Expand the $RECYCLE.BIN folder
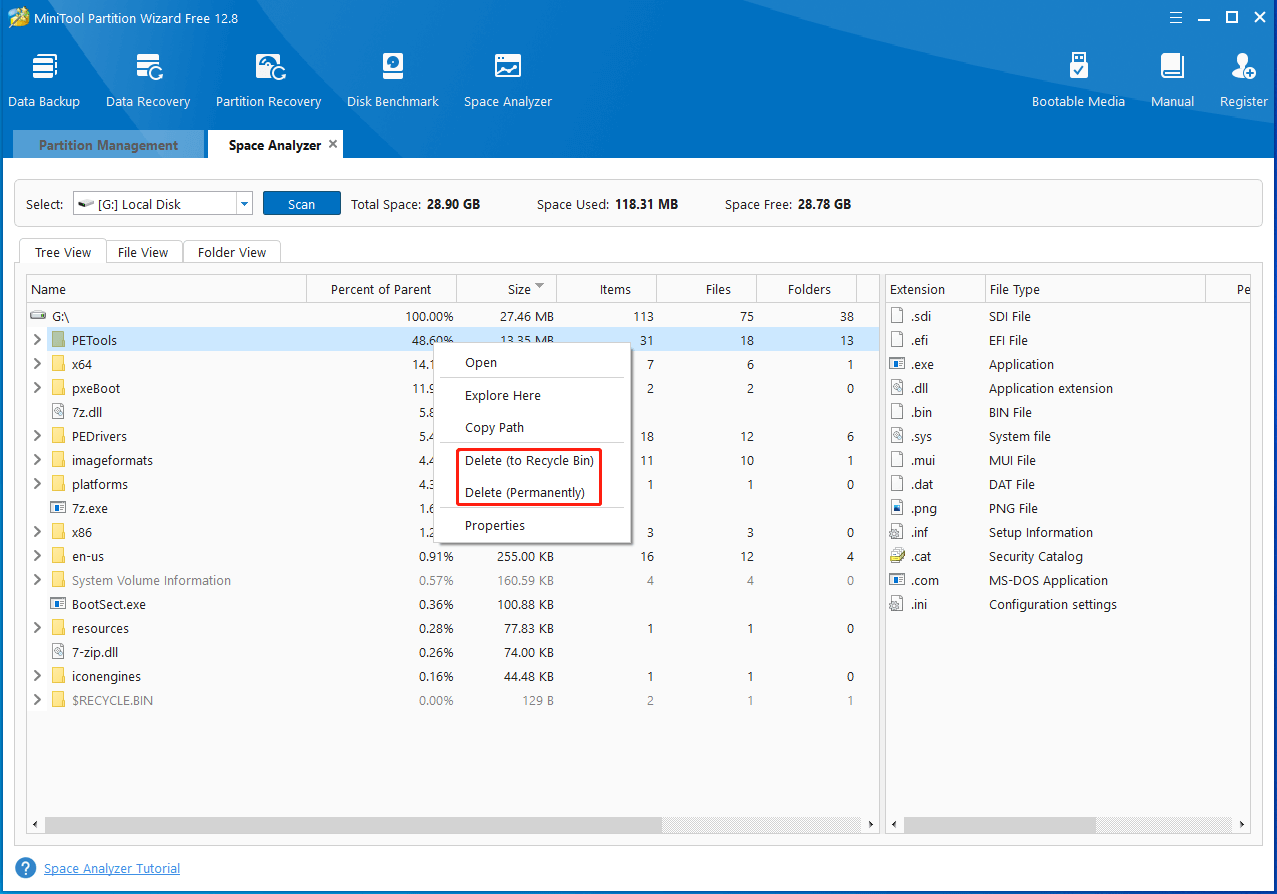 click(x=37, y=700)
